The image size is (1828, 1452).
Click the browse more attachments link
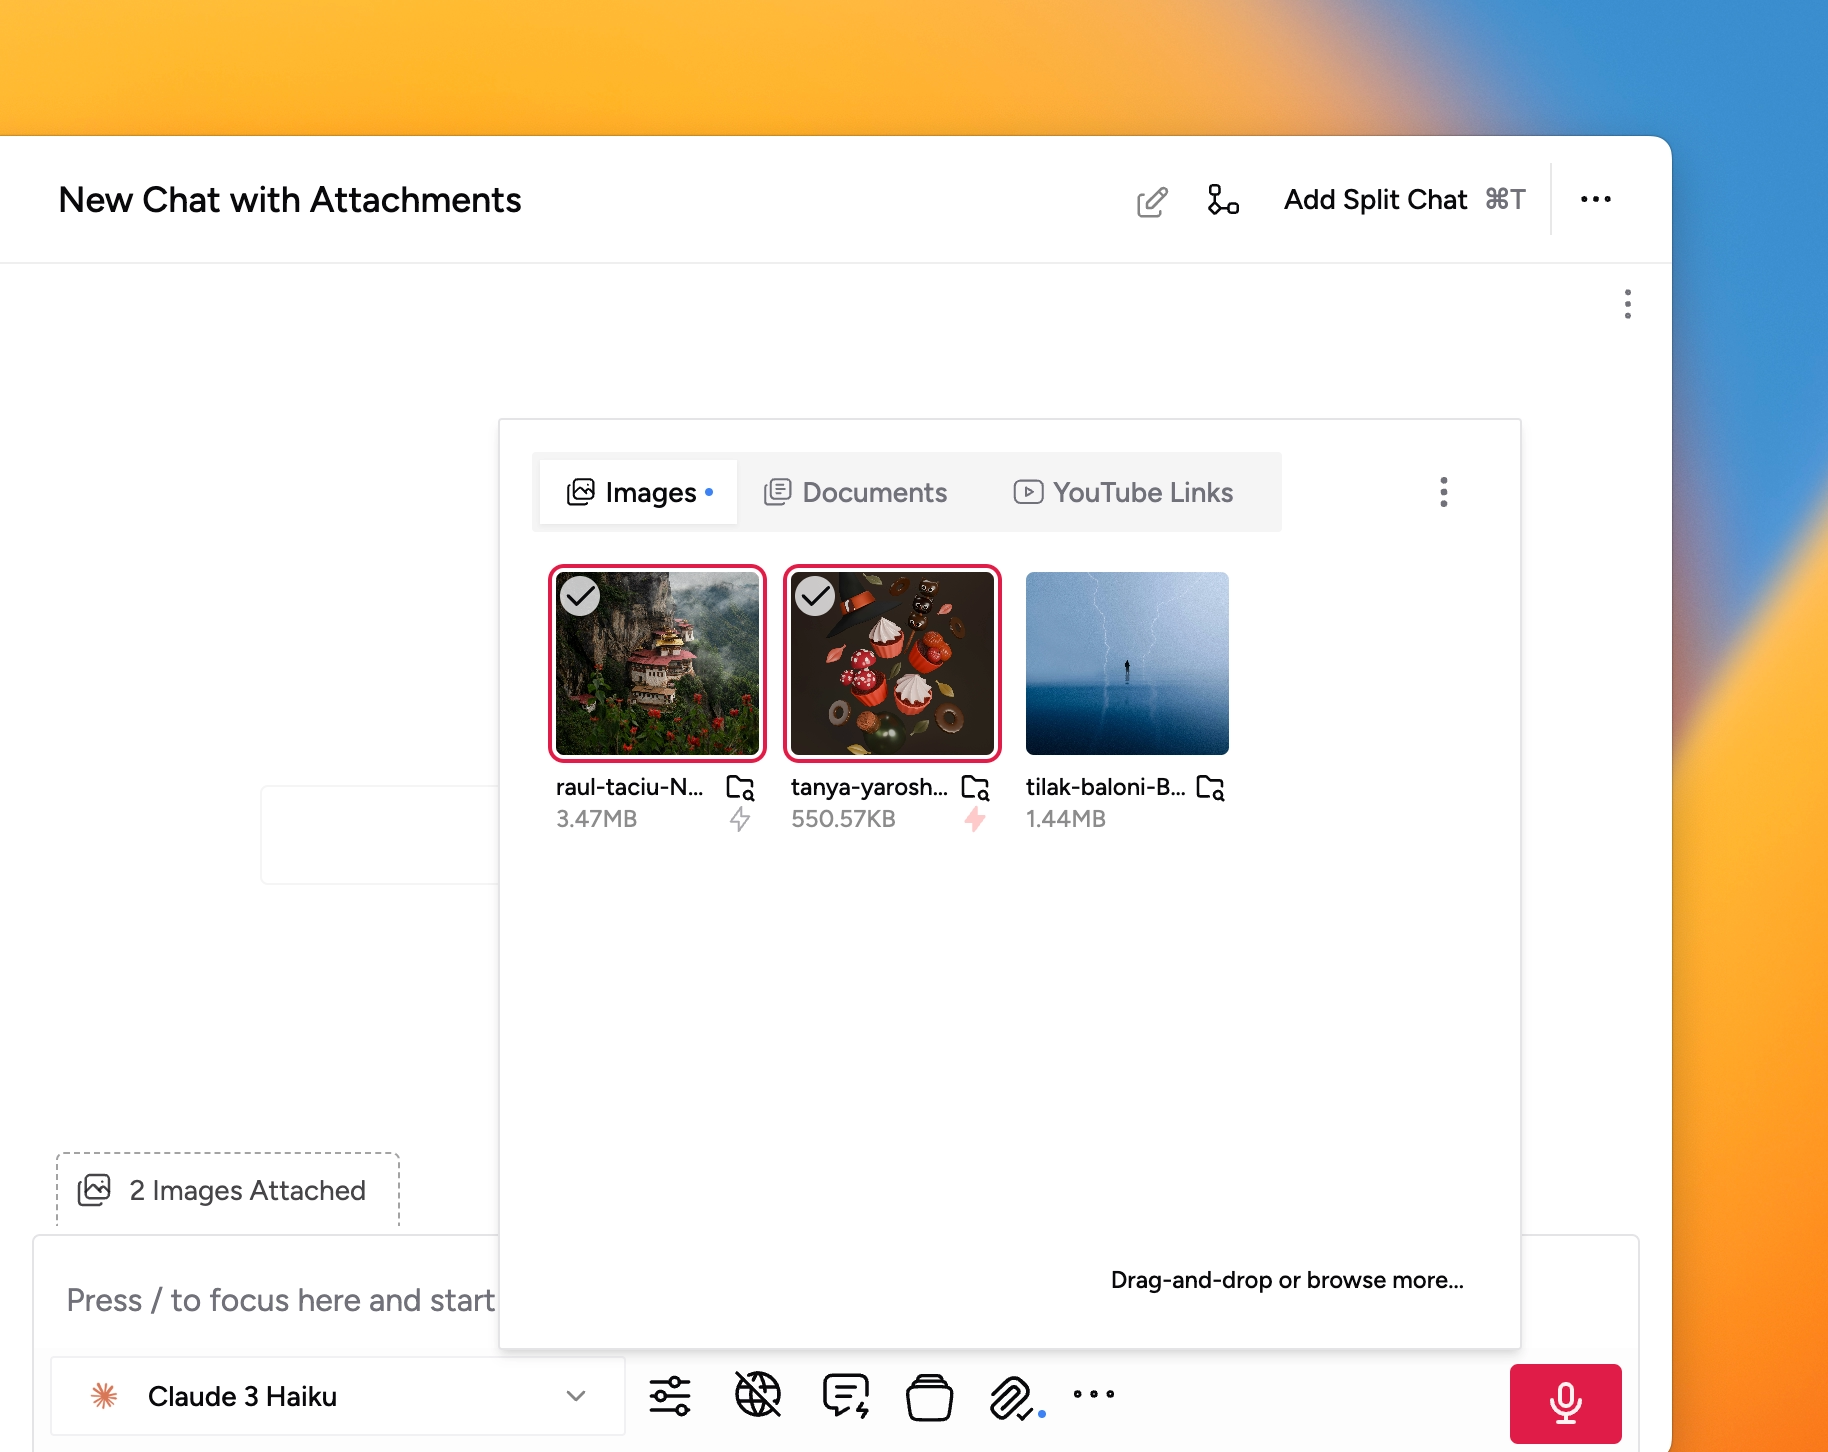(1287, 1279)
